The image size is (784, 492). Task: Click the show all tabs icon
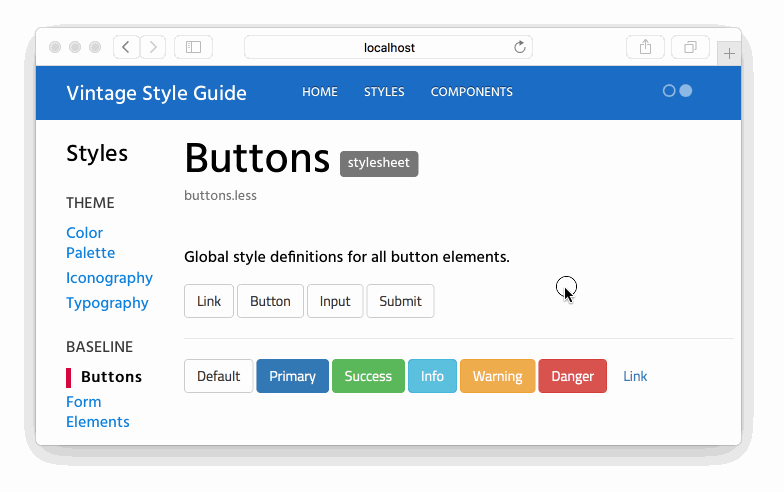690,47
